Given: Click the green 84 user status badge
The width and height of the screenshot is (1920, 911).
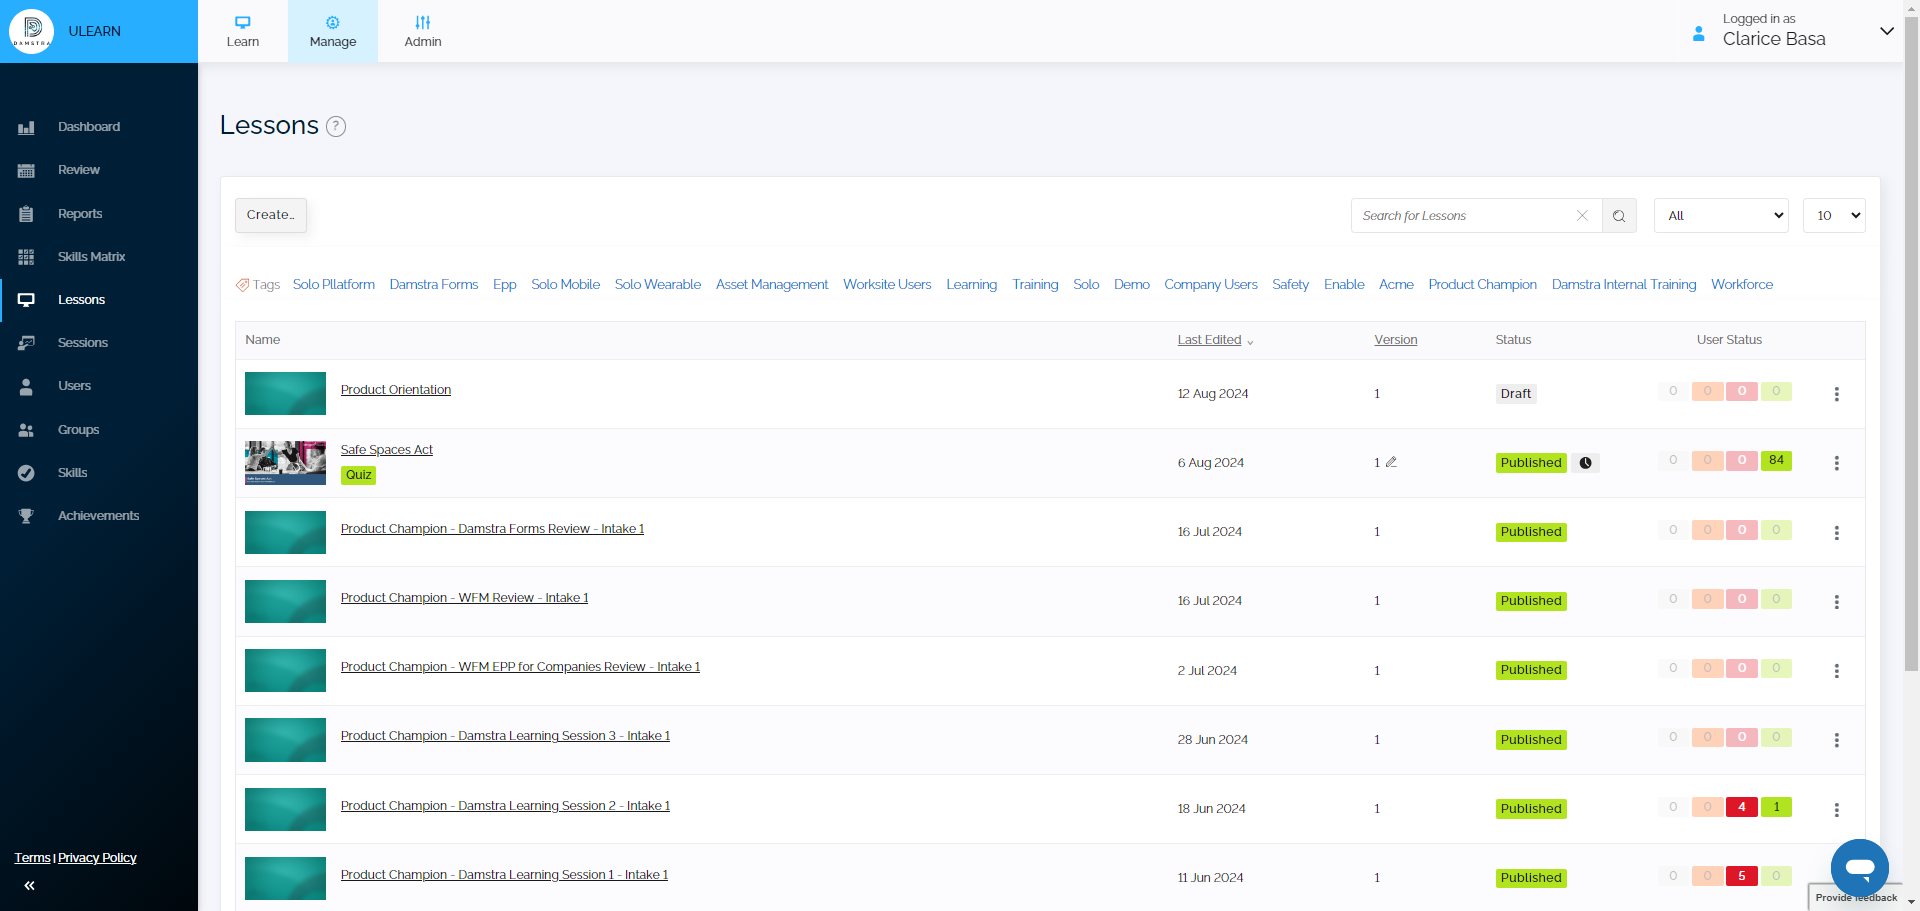Looking at the screenshot, I should 1776,461.
